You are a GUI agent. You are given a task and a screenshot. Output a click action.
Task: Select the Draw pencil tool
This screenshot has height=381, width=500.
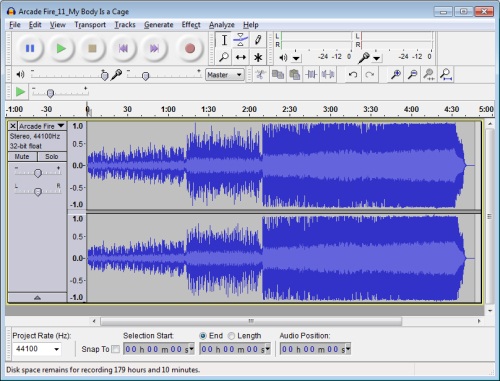click(x=258, y=40)
